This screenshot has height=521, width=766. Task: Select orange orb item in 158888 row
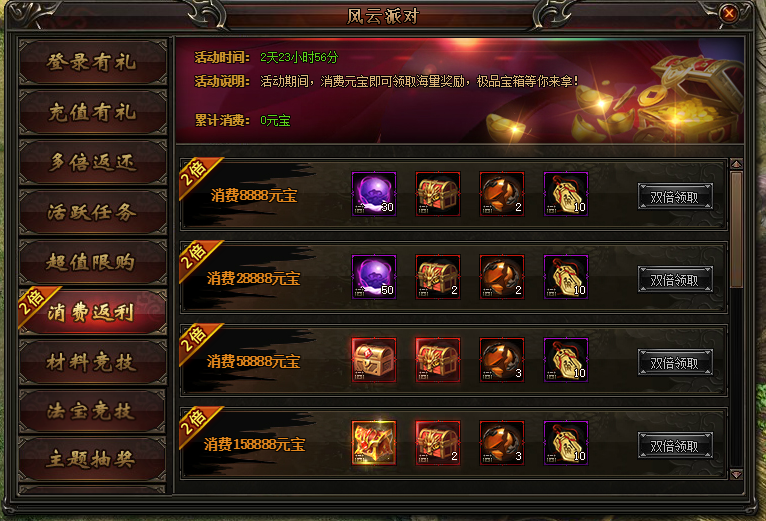pyautogui.click(x=502, y=443)
